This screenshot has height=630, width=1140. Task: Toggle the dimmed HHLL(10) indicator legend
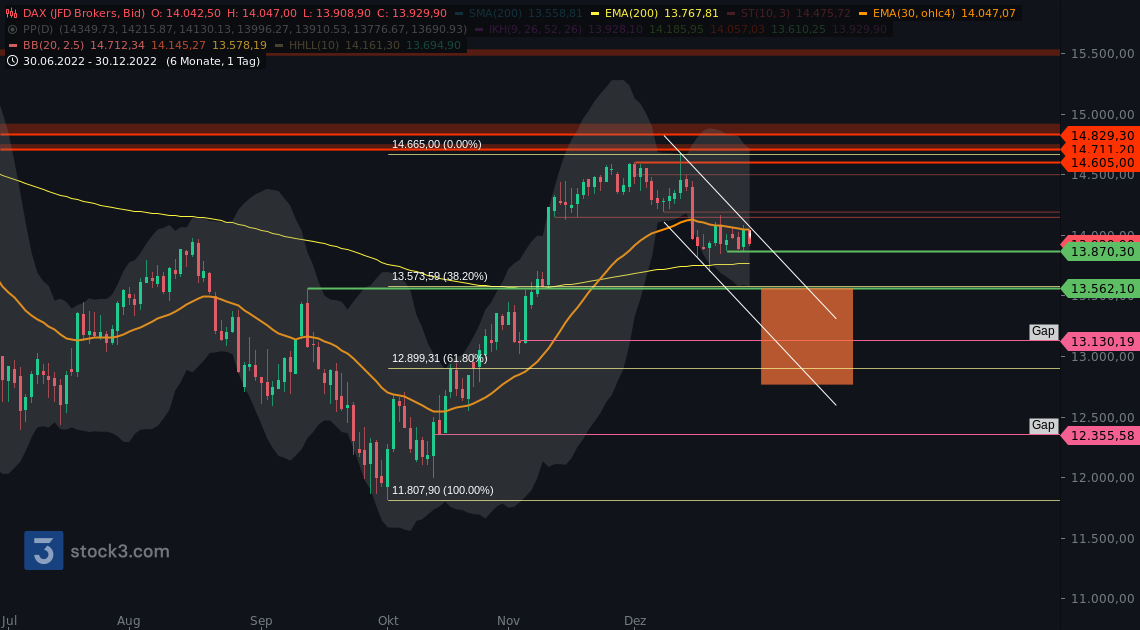(313, 45)
